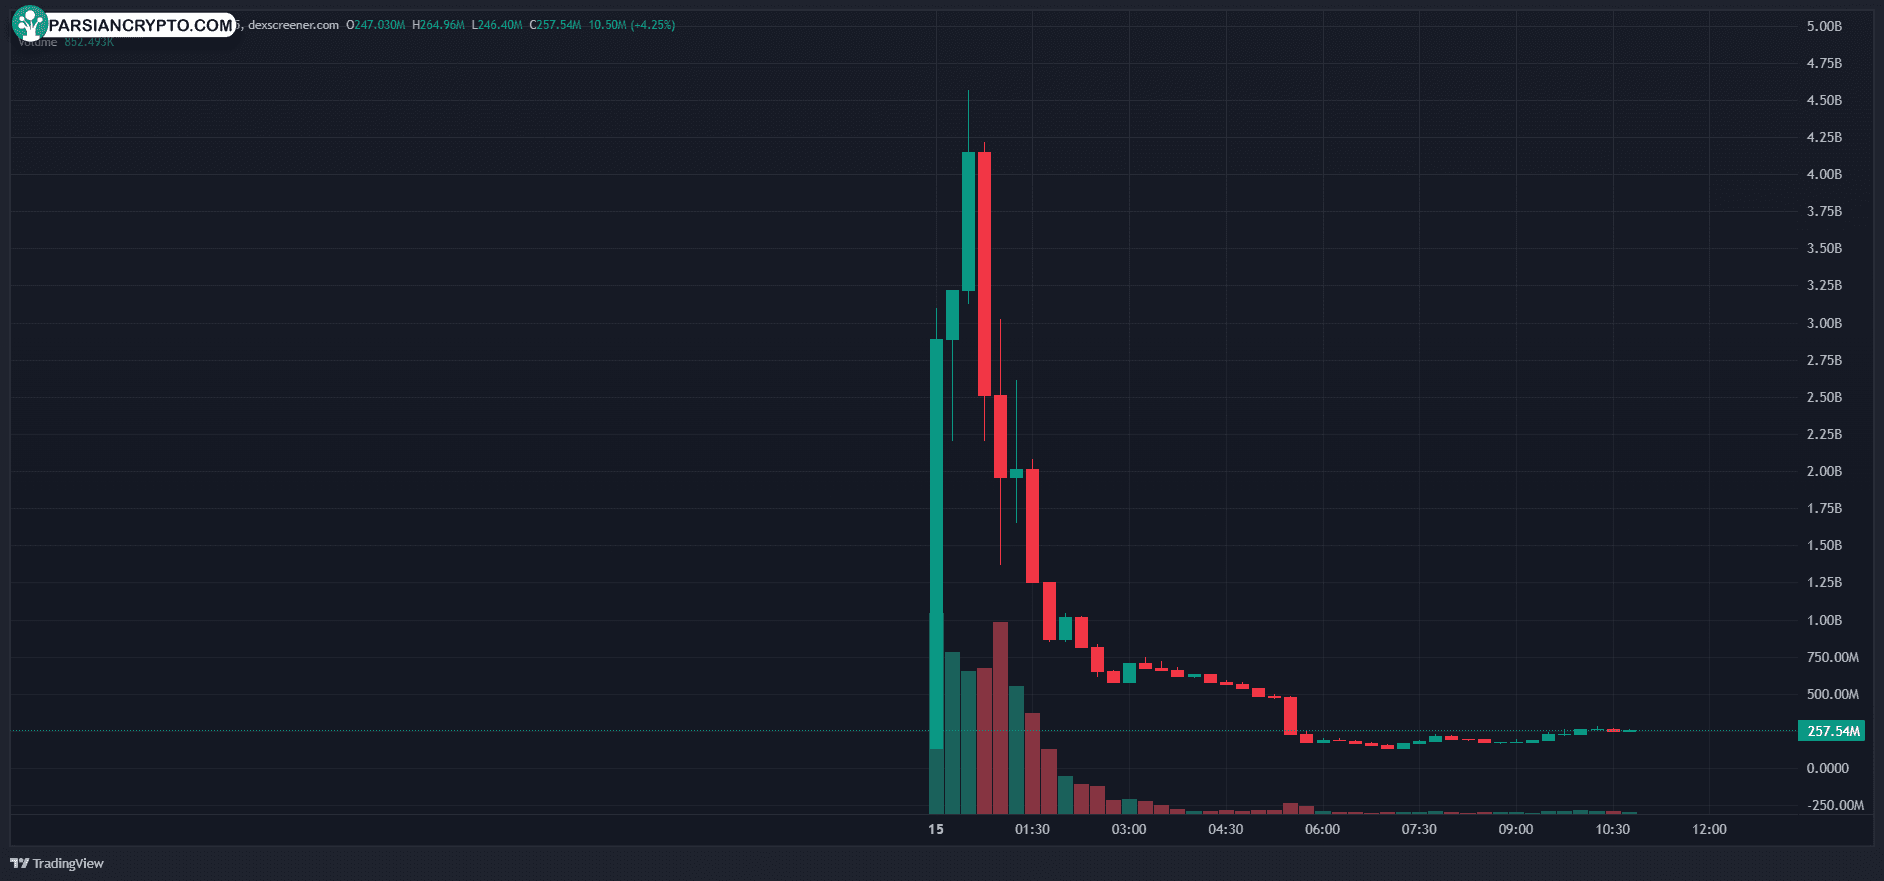The image size is (1884, 881).
Task: Click the 10:30 time axis label
Action: point(1612,829)
